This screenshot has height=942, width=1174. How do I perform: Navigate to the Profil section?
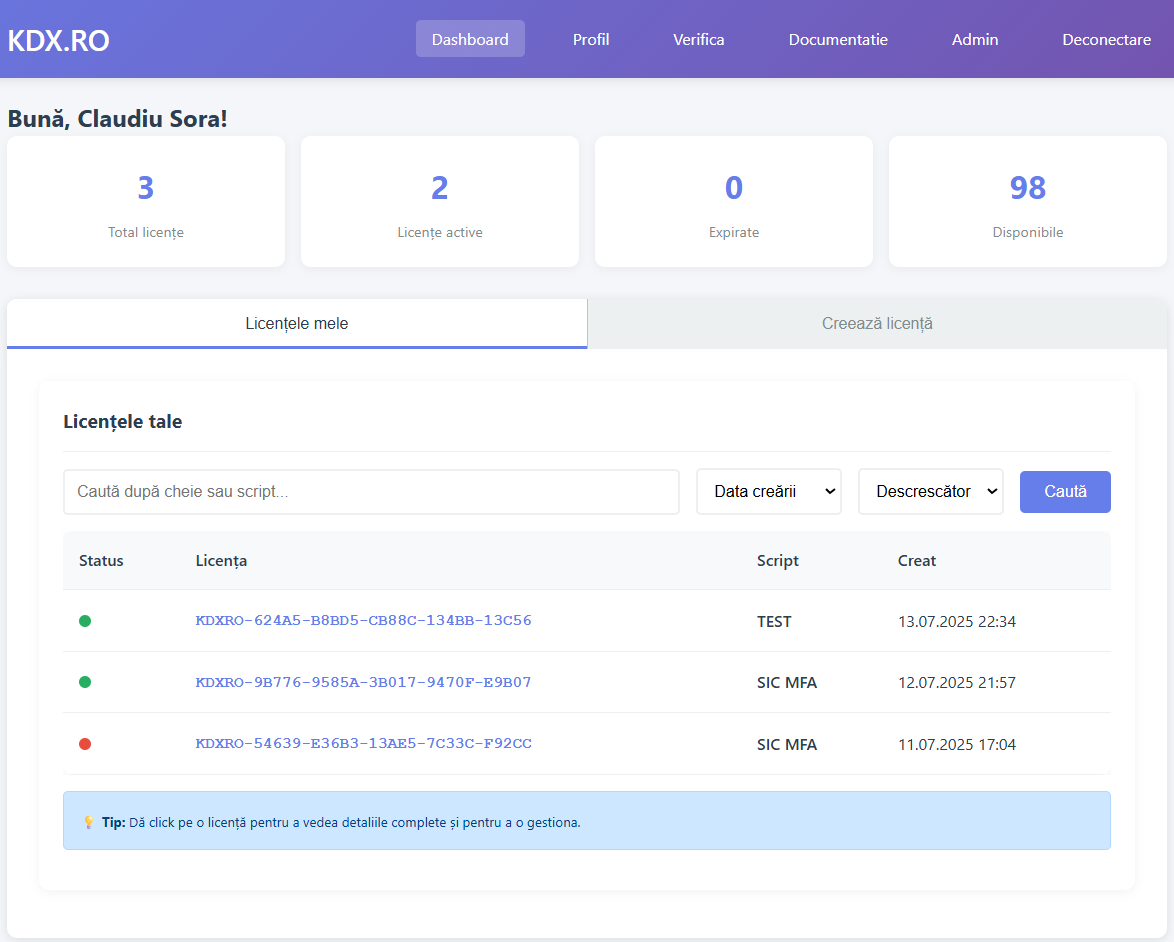pos(591,39)
